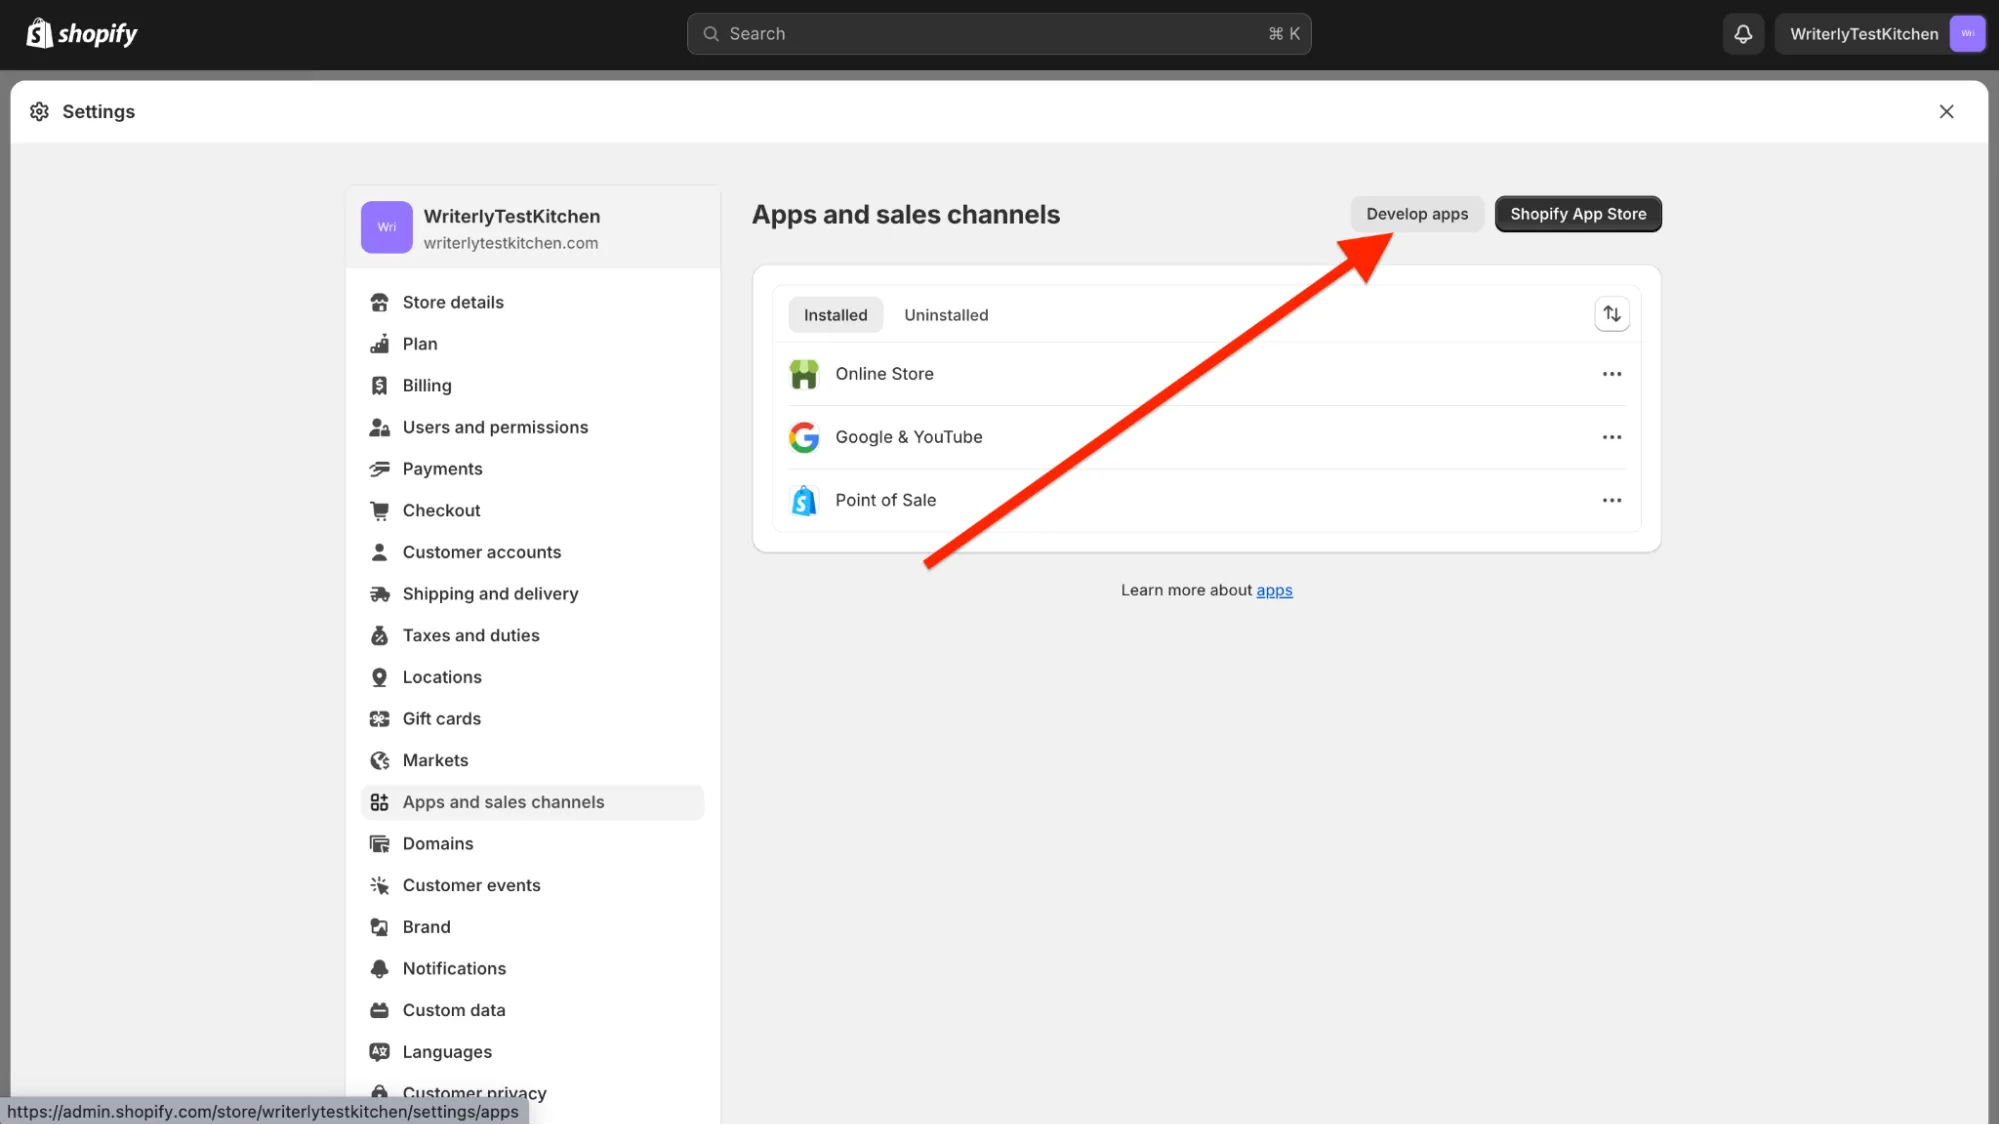Click the Brand icon in sidebar

pos(379,927)
